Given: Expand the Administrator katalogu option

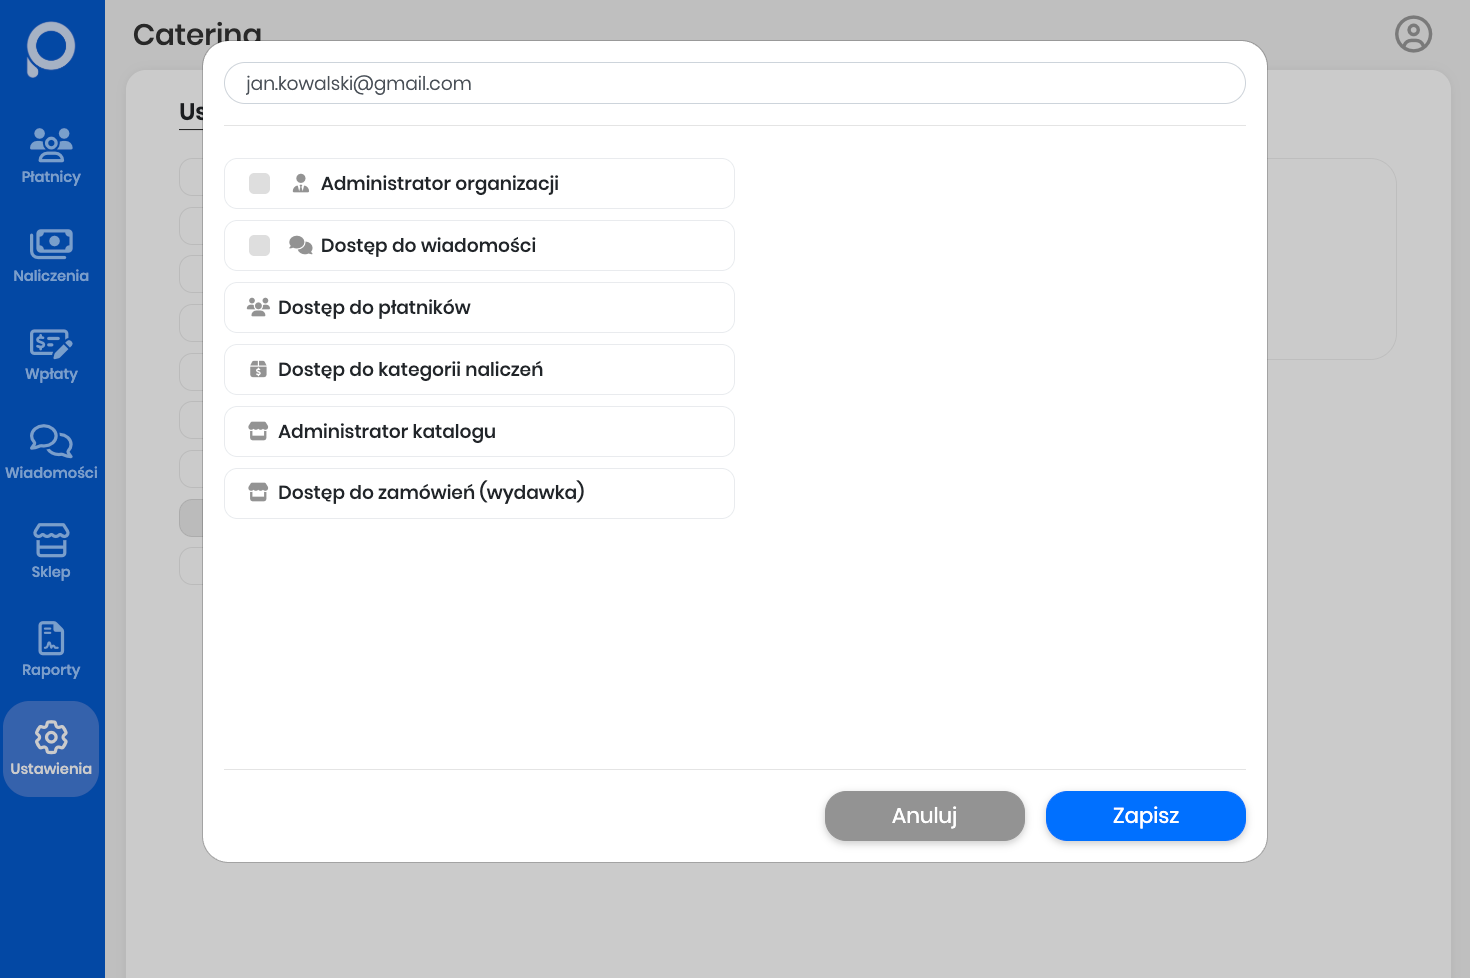Looking at the screenshot, I should tap(479, 432).
